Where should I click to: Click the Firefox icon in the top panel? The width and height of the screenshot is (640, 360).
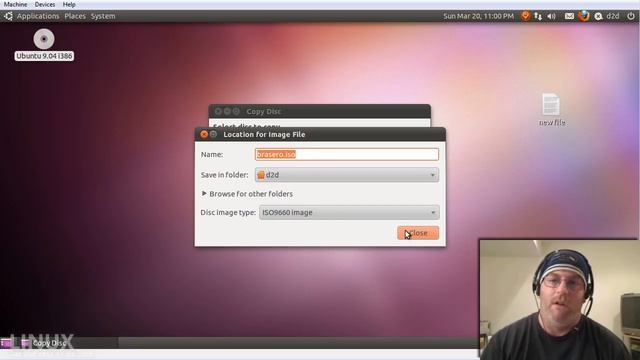click(584, 16)
